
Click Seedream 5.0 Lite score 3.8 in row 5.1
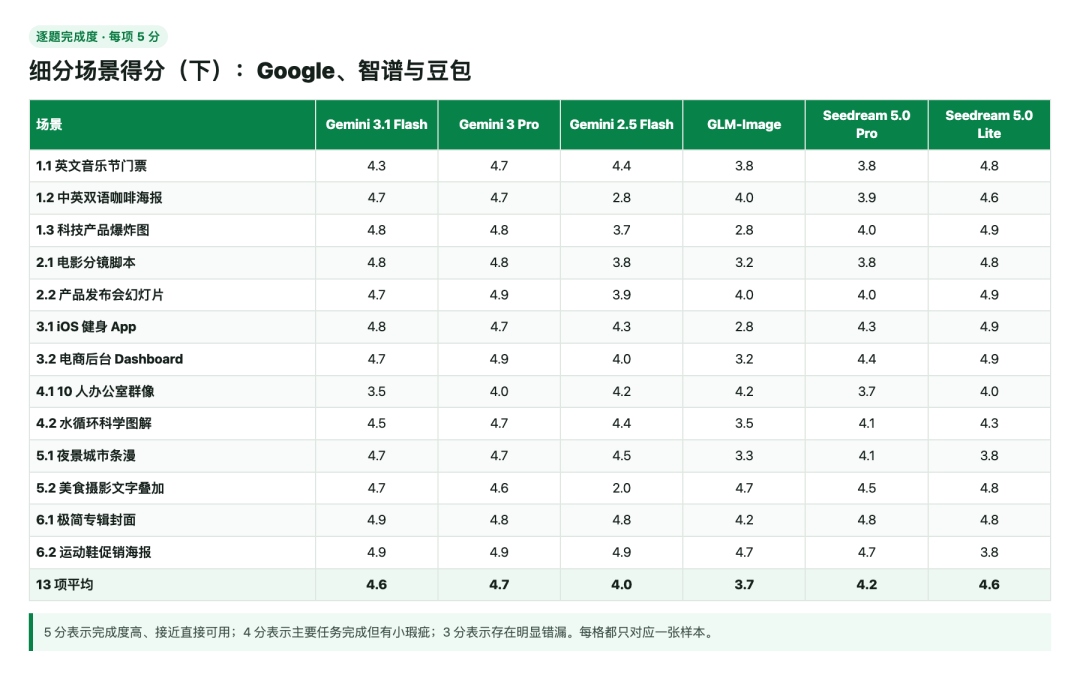pyautogui.click(x=989, y=455)
